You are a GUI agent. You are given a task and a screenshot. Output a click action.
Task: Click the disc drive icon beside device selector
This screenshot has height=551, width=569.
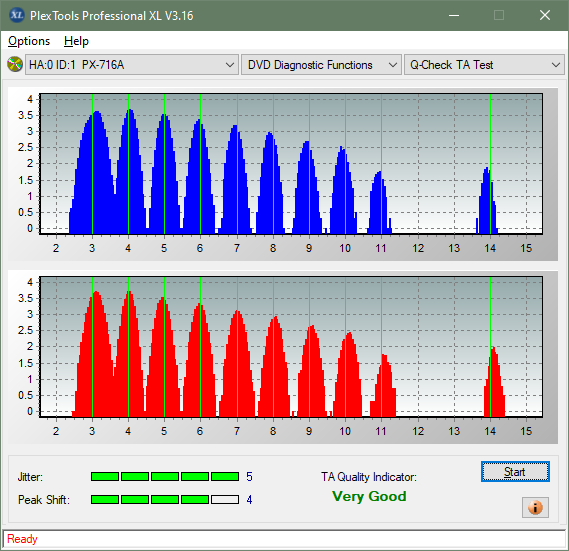15,65
